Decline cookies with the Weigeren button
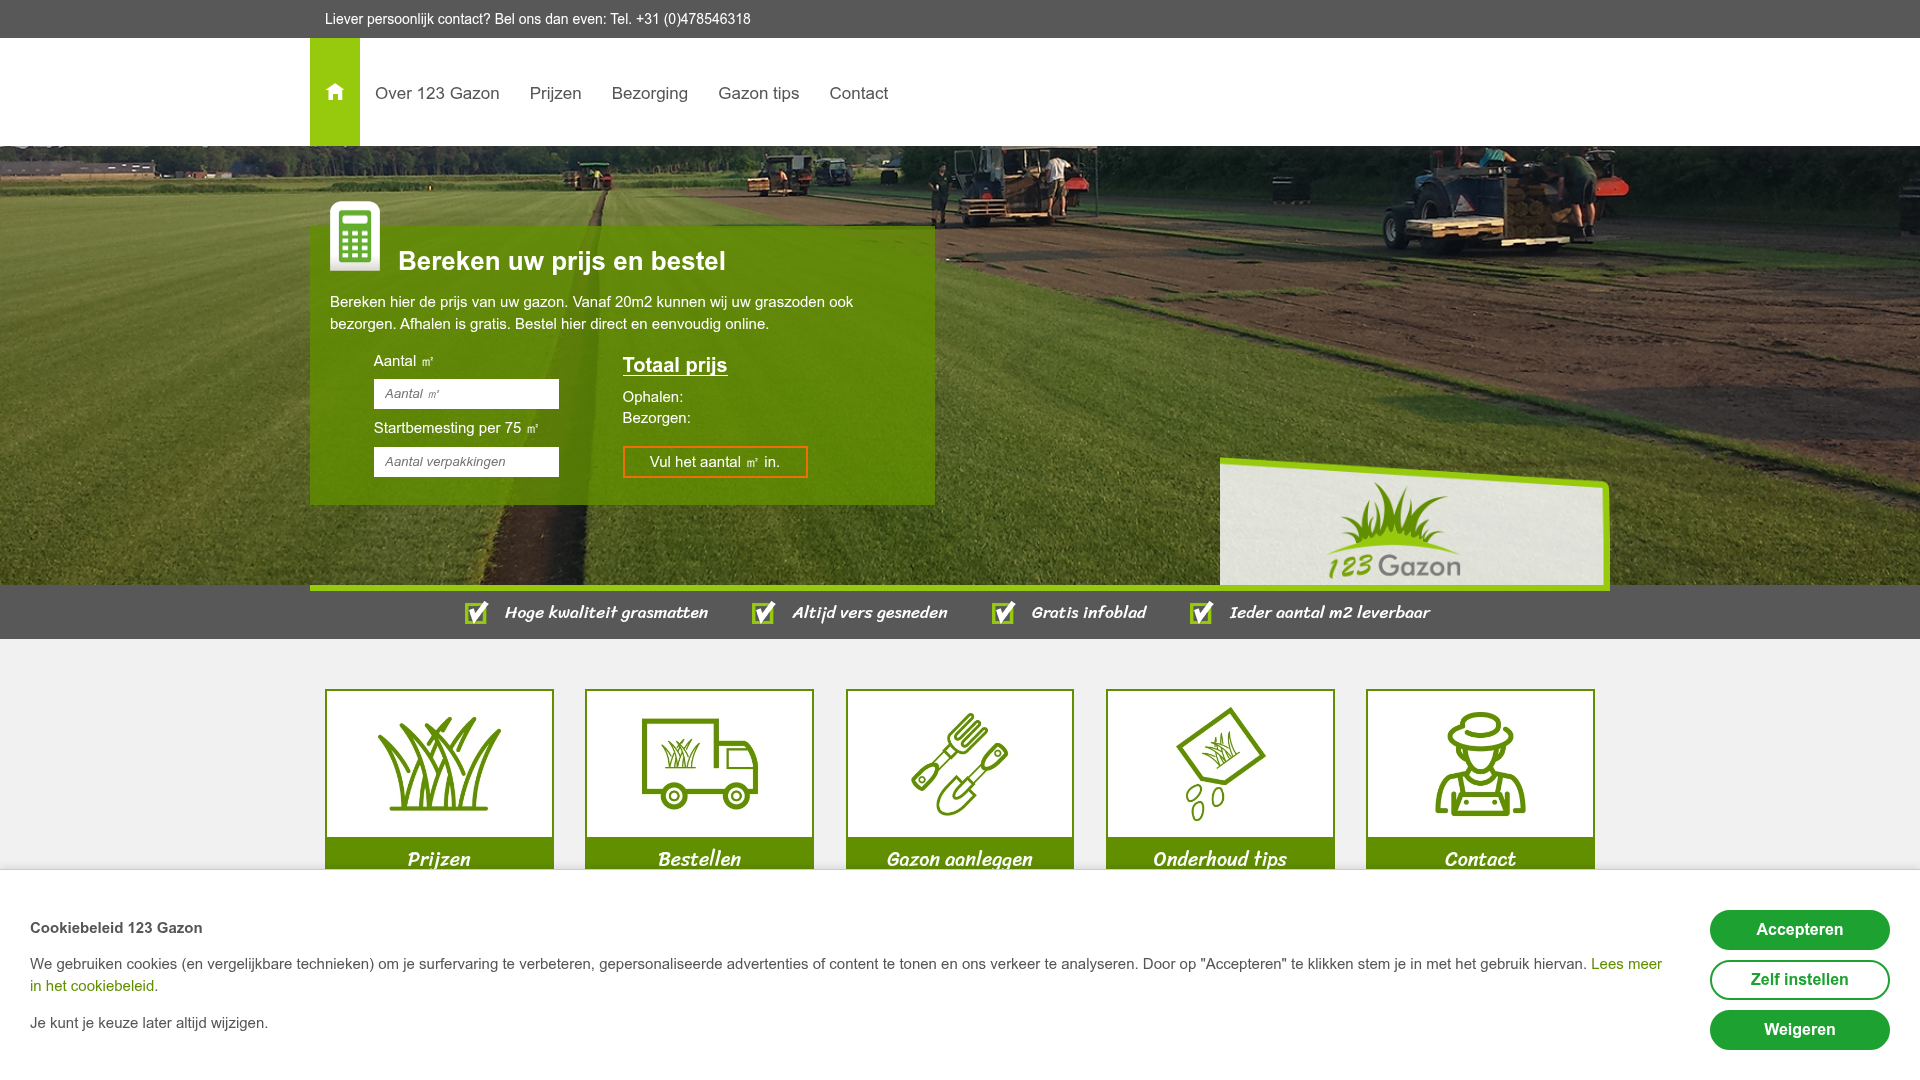Image resolution: width=1920 pixels, height=1080 pixels. 1799,1030
